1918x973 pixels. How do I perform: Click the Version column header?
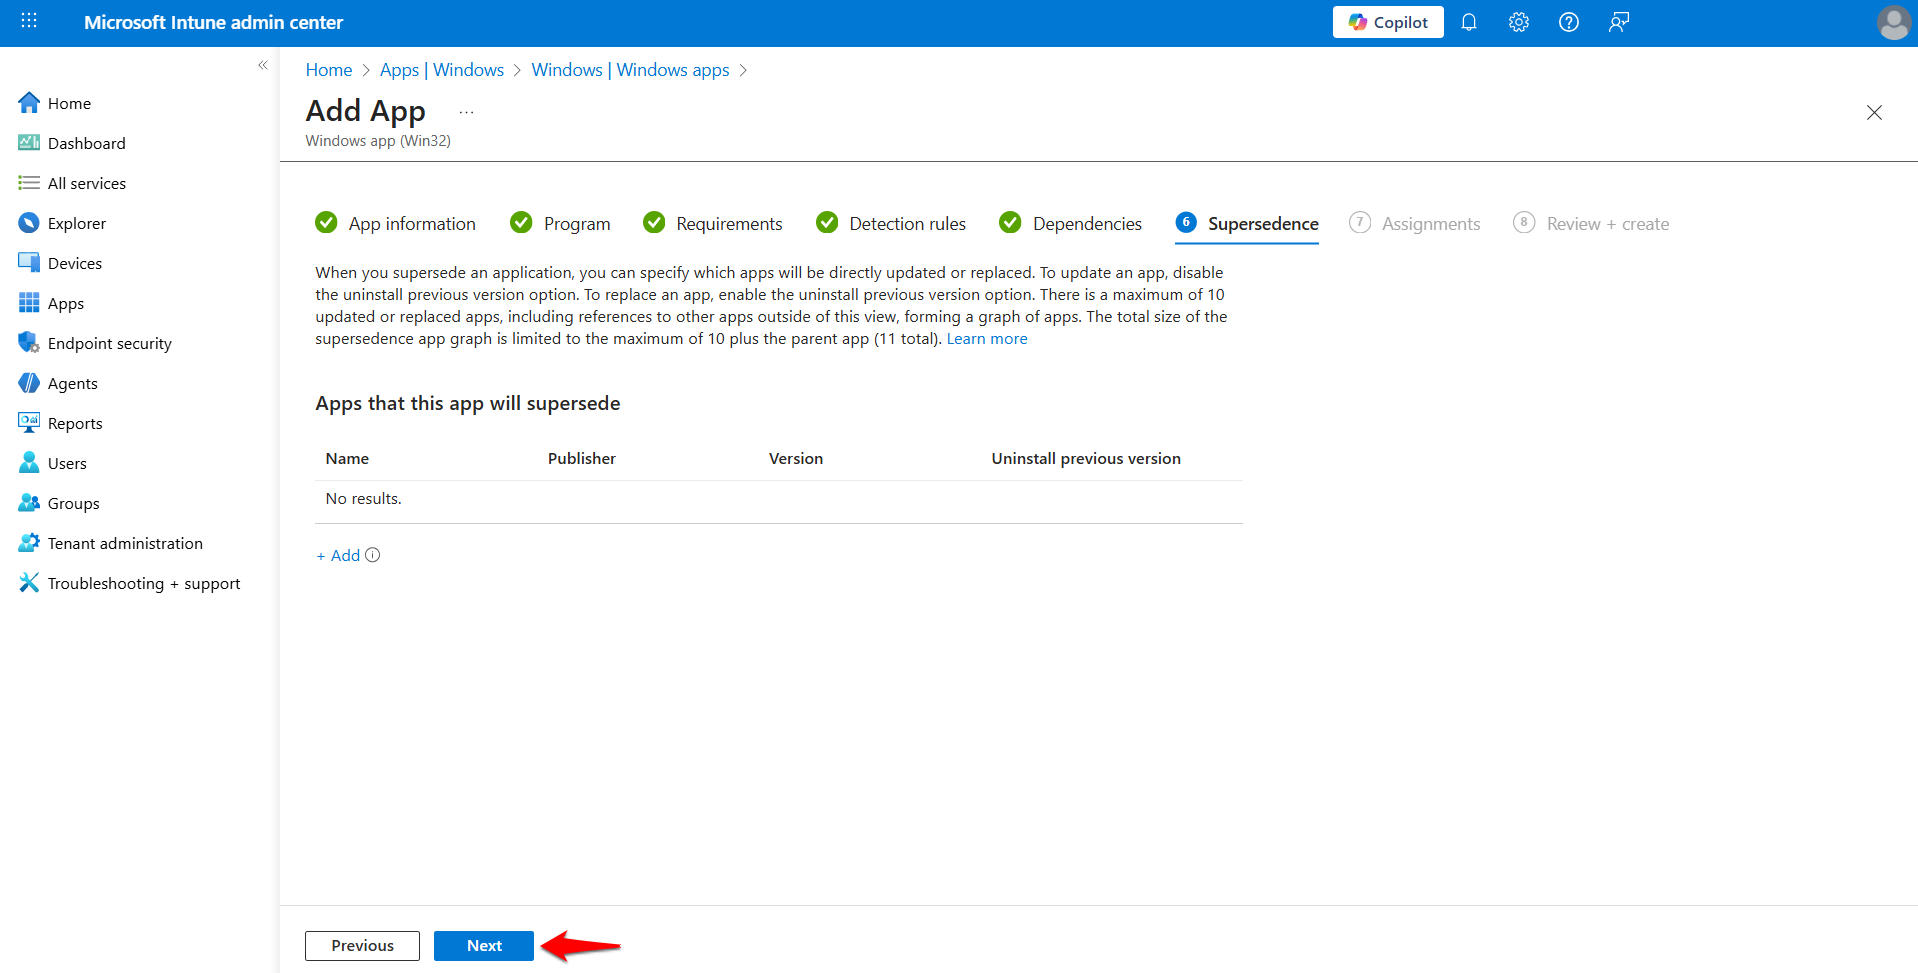tap(796, 458)
